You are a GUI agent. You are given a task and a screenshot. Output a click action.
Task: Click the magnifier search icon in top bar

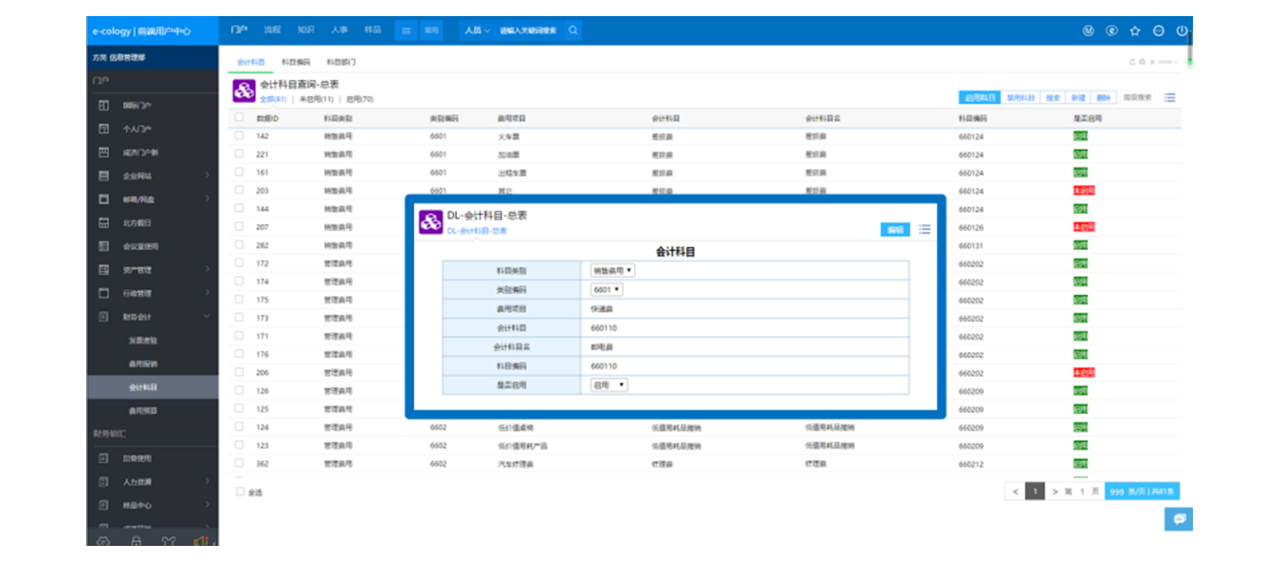[573, 31]
